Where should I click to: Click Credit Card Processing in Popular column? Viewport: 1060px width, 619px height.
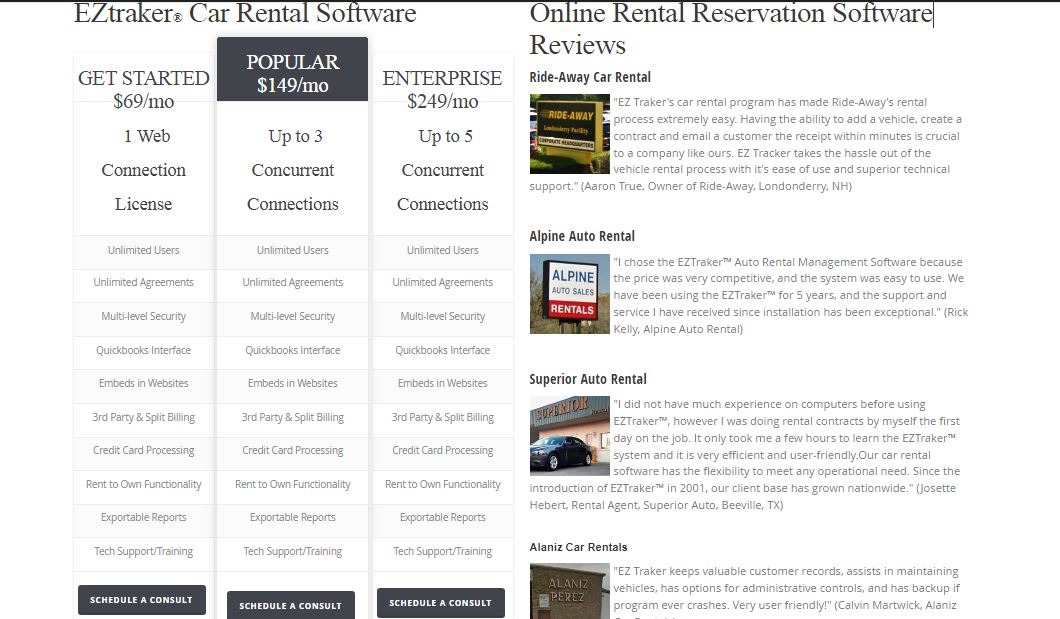(x=293, y=450)
